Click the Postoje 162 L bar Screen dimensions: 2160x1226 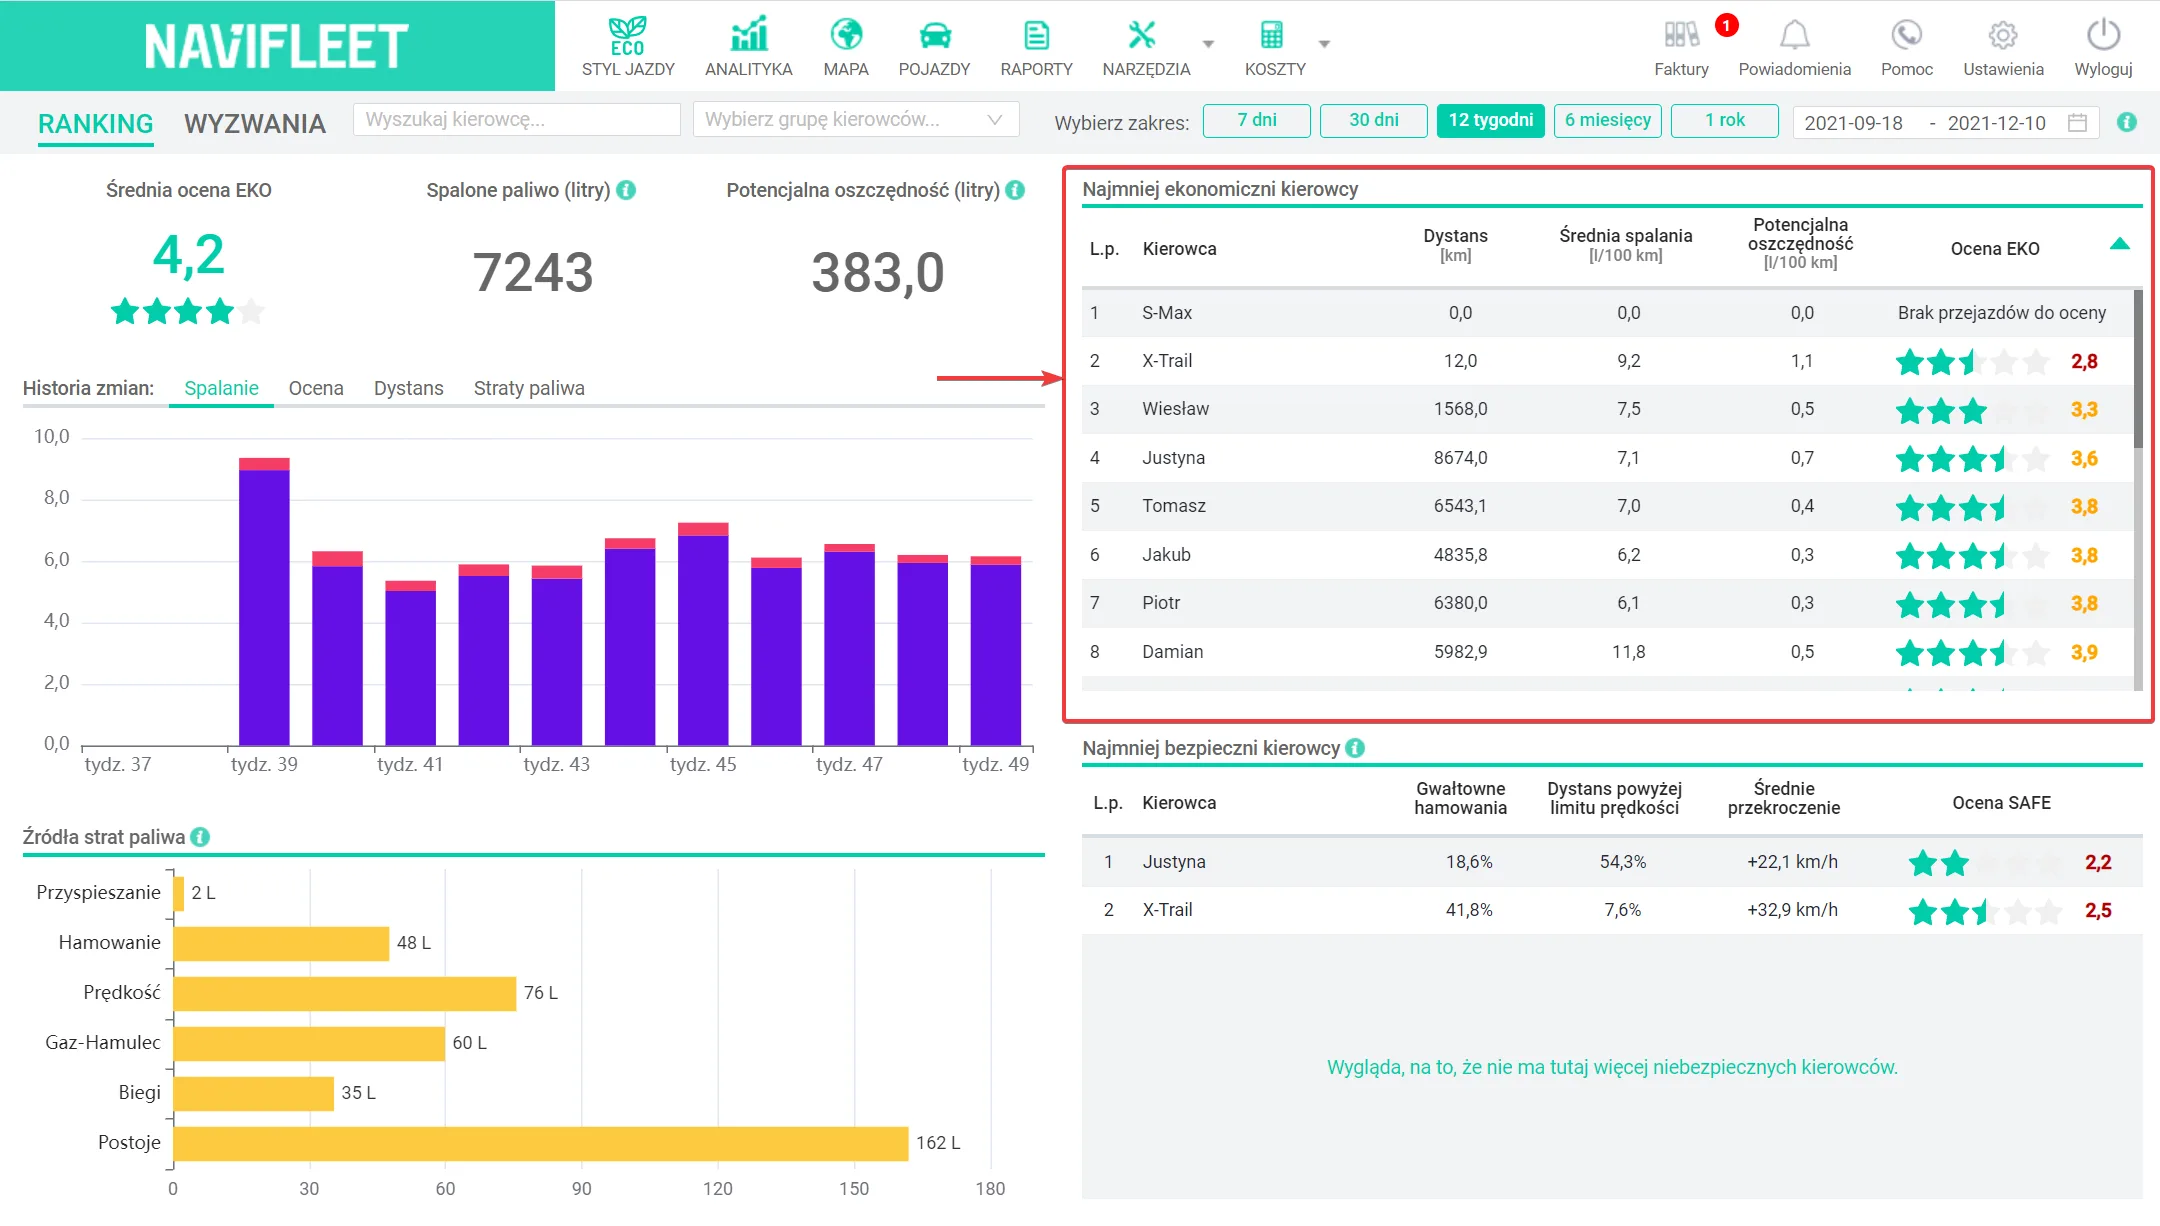[x=540, y=1143]
